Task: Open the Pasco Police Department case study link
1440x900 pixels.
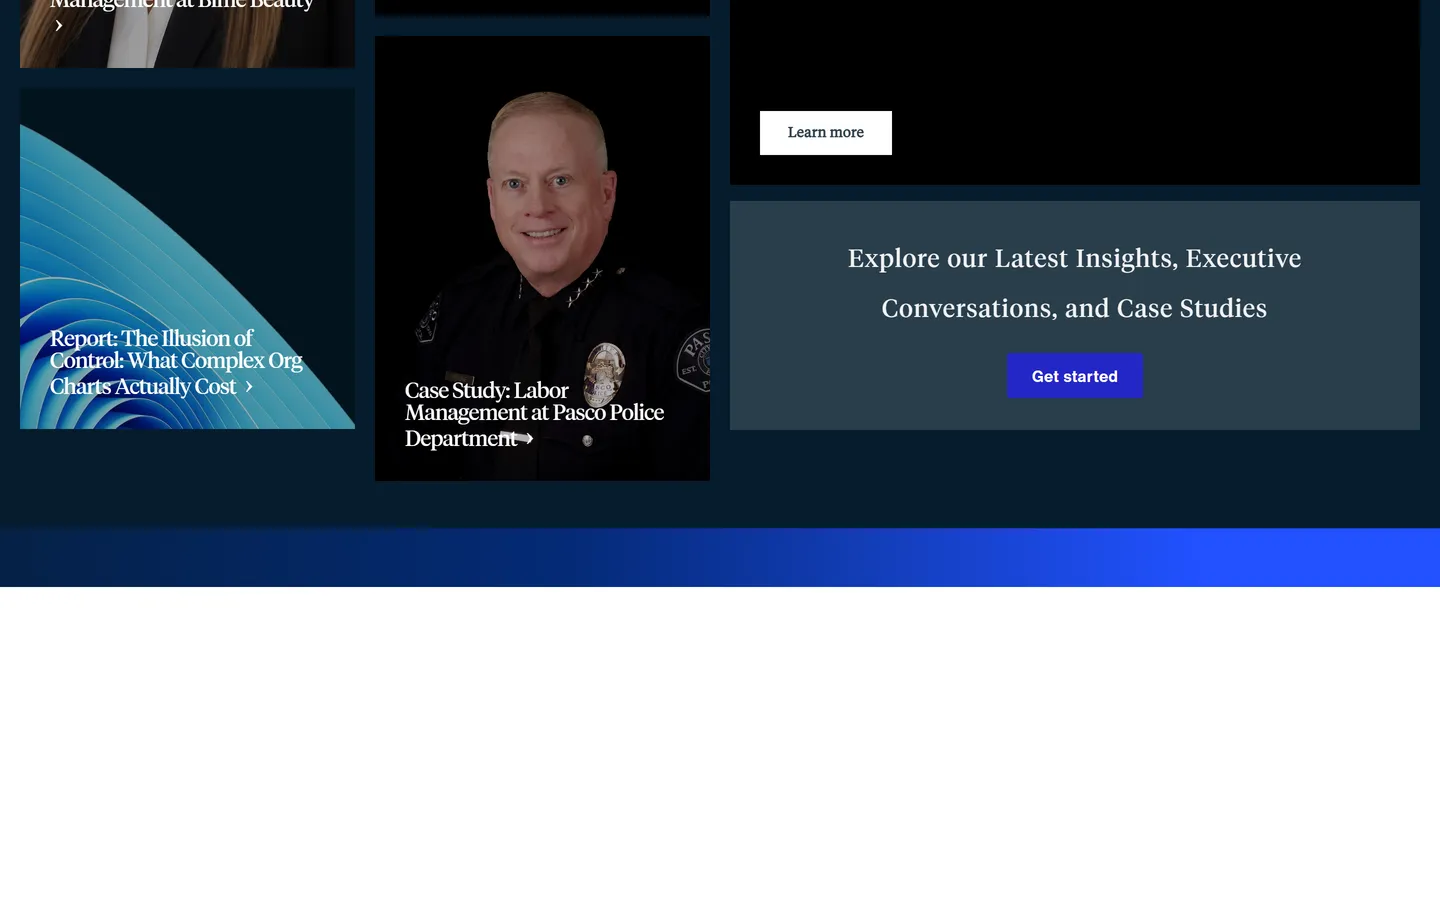Action: click(x=534, y=414)
